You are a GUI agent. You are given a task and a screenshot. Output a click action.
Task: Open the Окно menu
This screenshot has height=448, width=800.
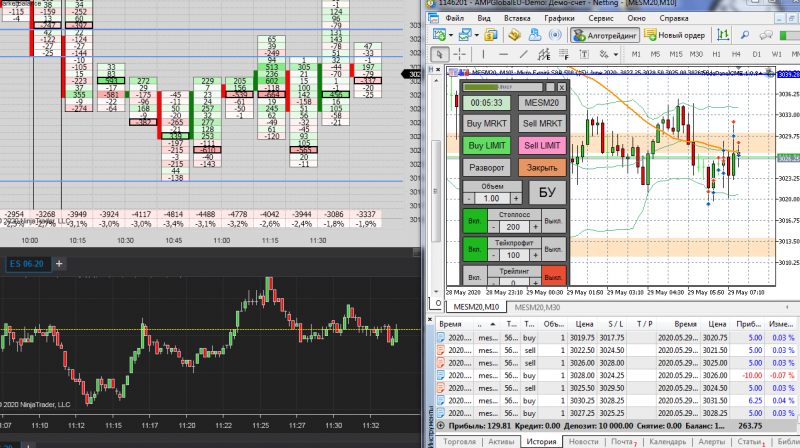click(636, 18)
